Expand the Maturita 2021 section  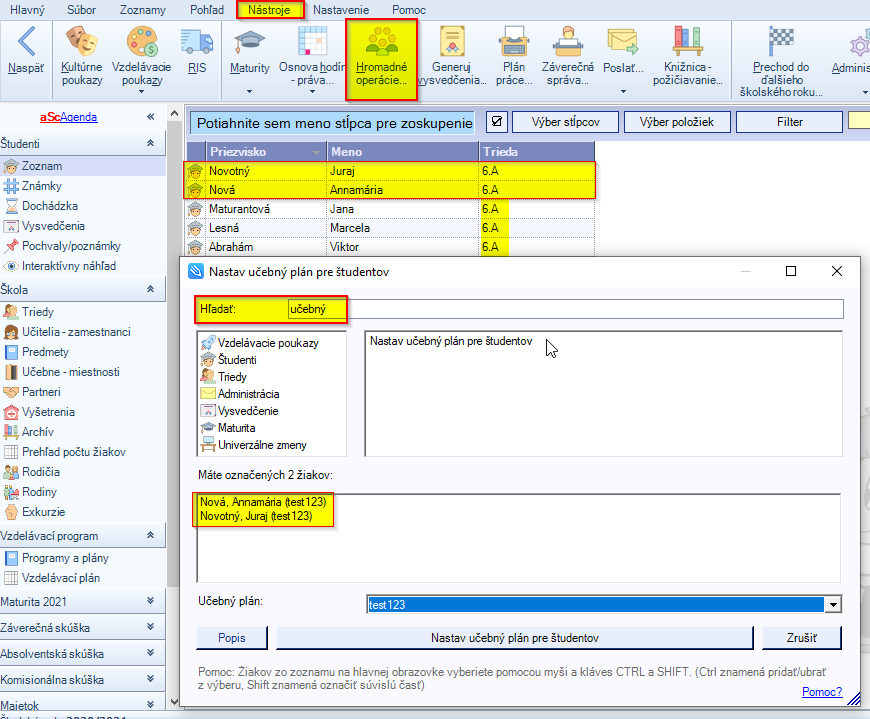coord(150,601)
